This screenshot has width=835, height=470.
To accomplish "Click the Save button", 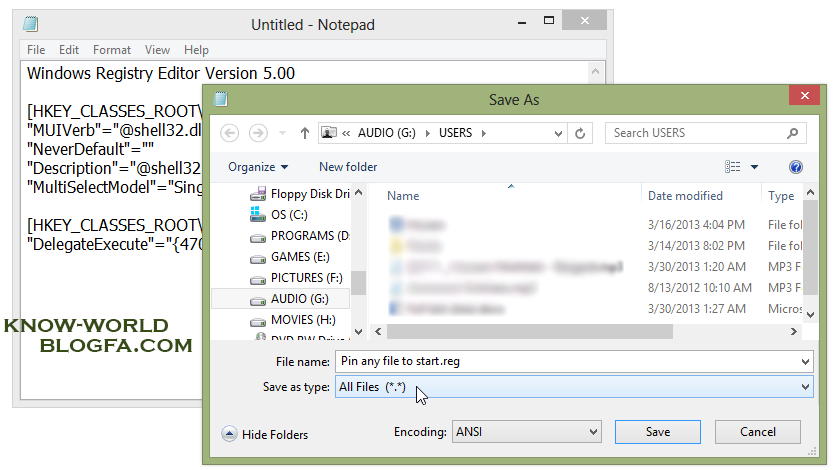I will (x=657, y=432).
